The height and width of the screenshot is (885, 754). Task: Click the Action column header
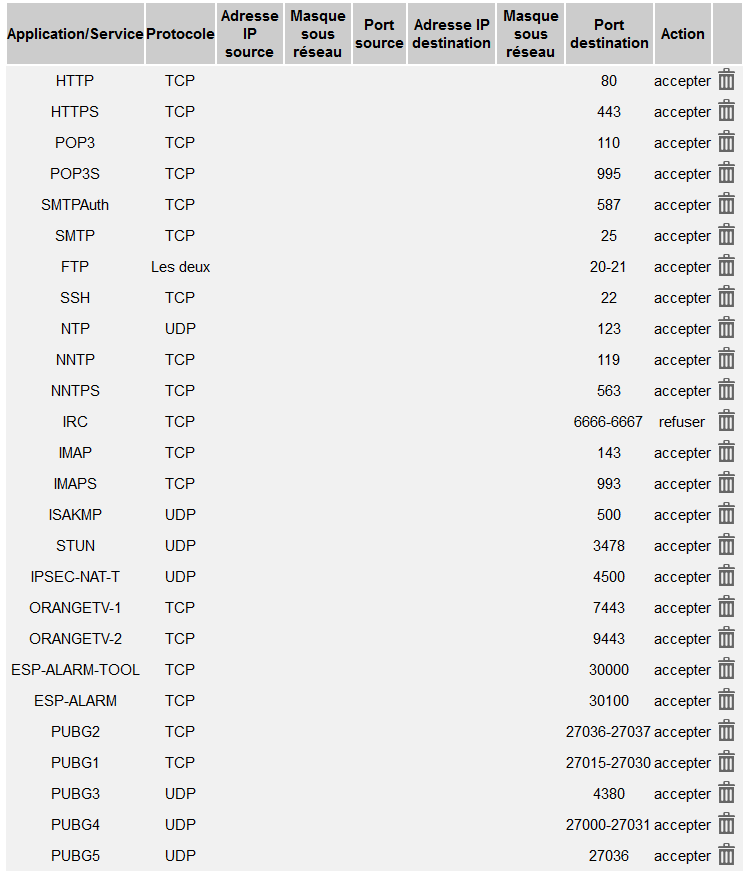683,34
